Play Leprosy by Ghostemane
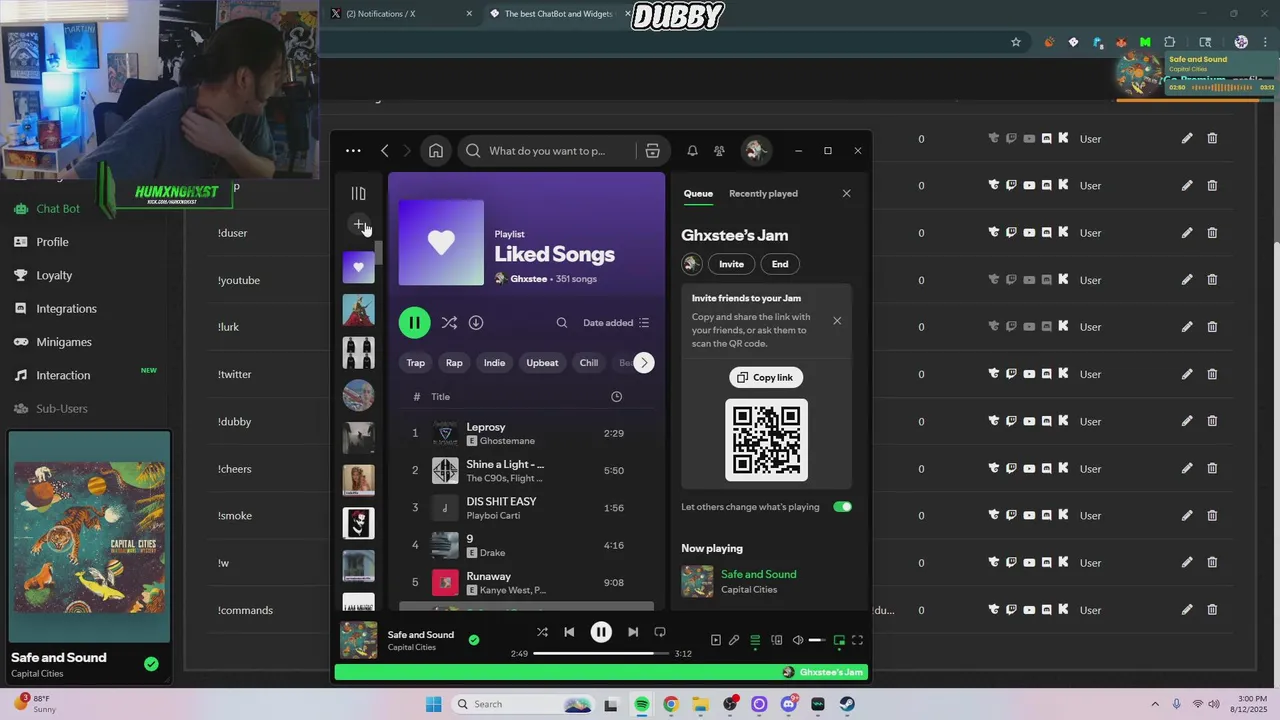The height and width of the screenshot is (720, 1280). pos(527,433)
